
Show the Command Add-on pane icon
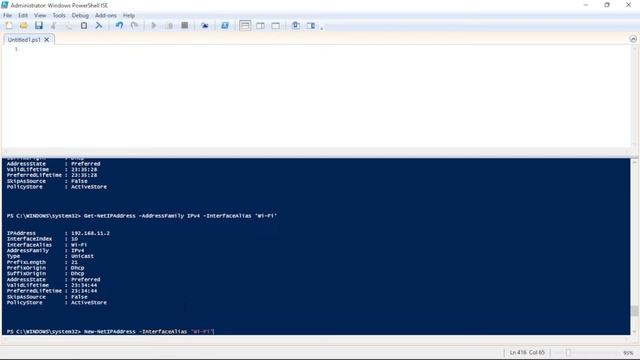pos(311,25)
